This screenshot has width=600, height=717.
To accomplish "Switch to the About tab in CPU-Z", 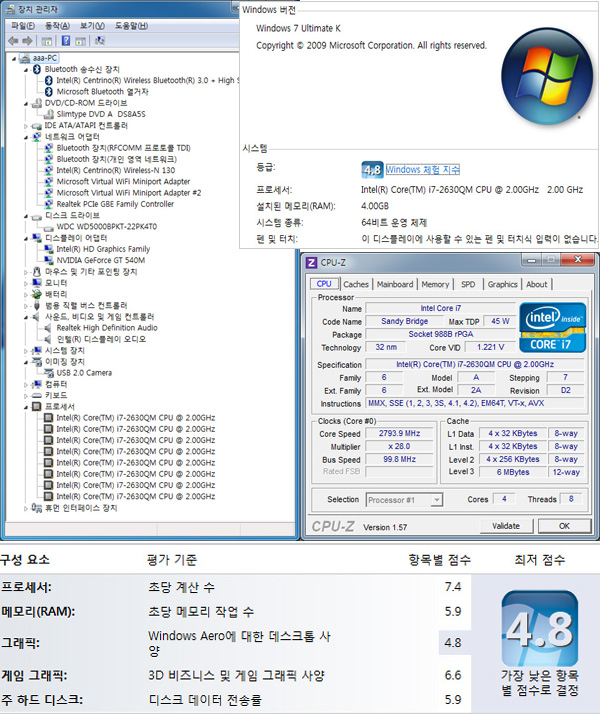I will click(x=536, y=284).
